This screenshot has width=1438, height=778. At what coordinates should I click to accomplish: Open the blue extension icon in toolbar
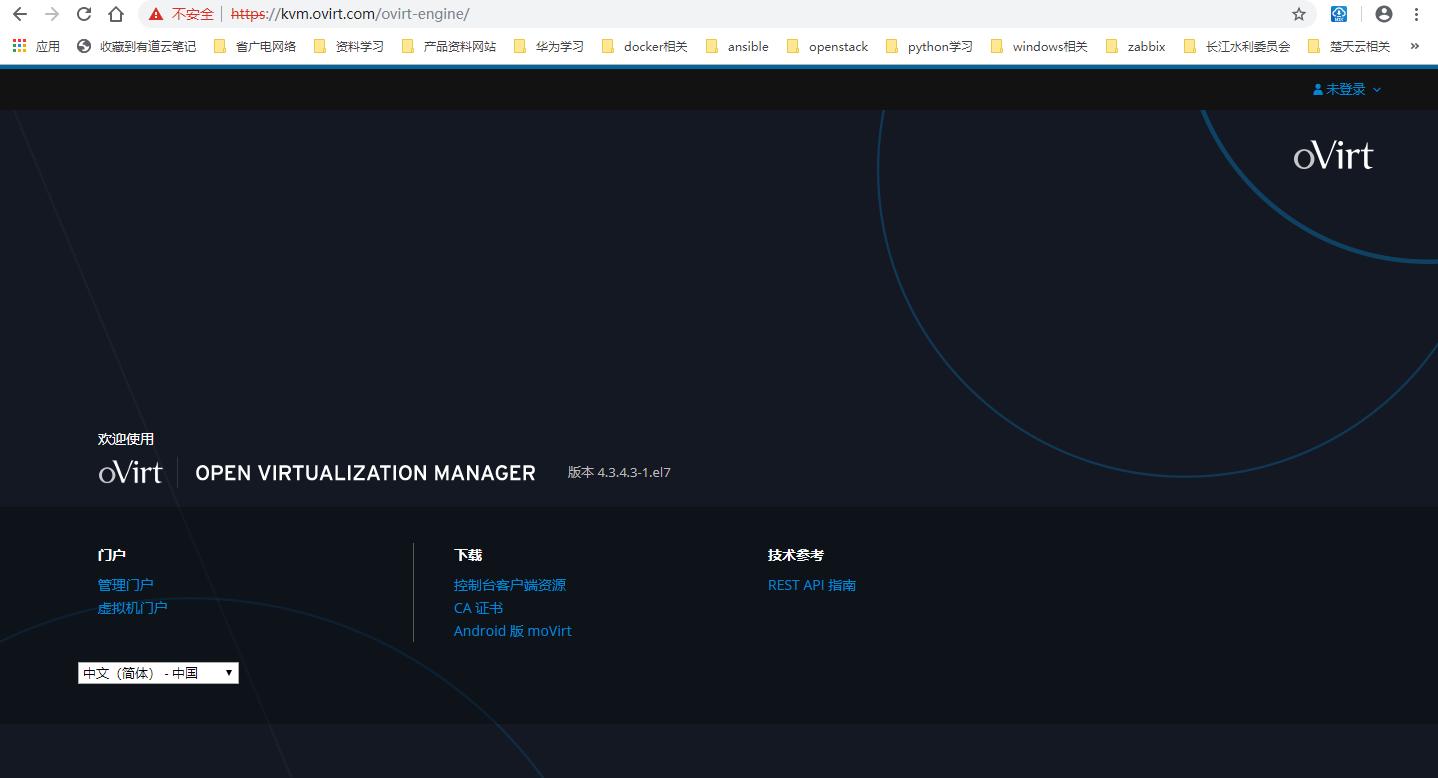1339,14
